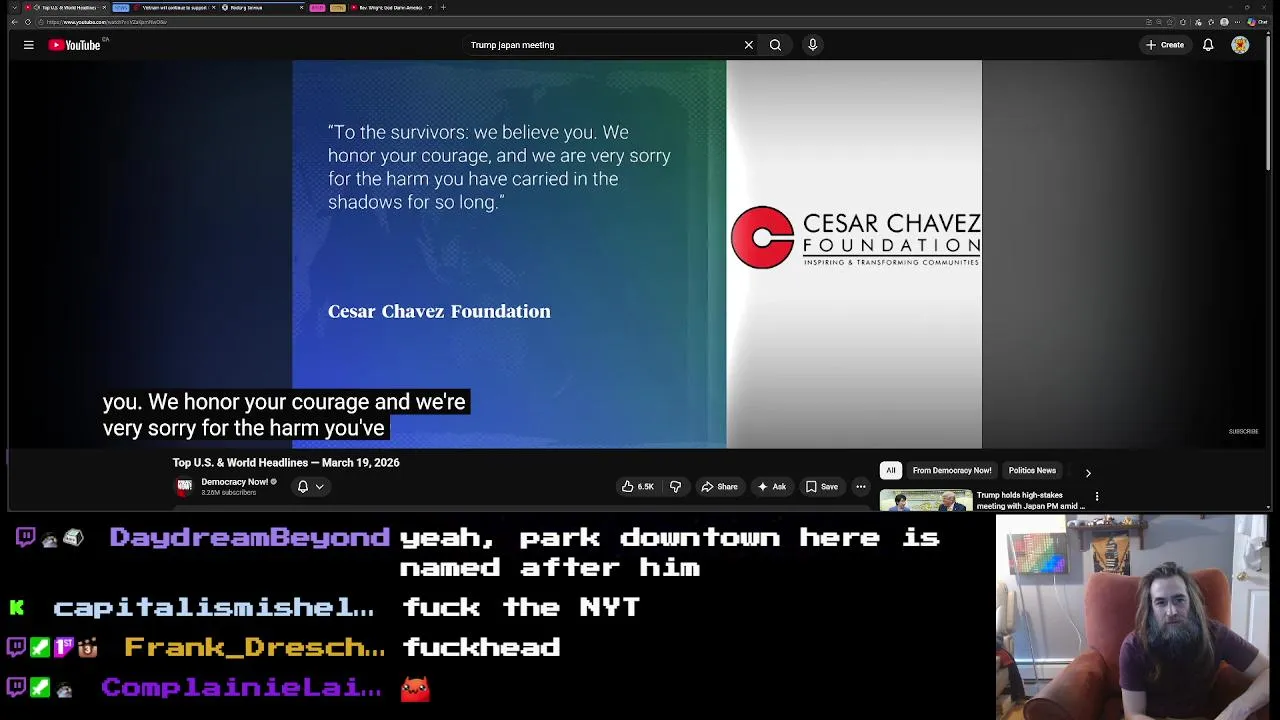
Task: Switch to 'Vietnam will continue to support' tab
Action: point(175,8)
